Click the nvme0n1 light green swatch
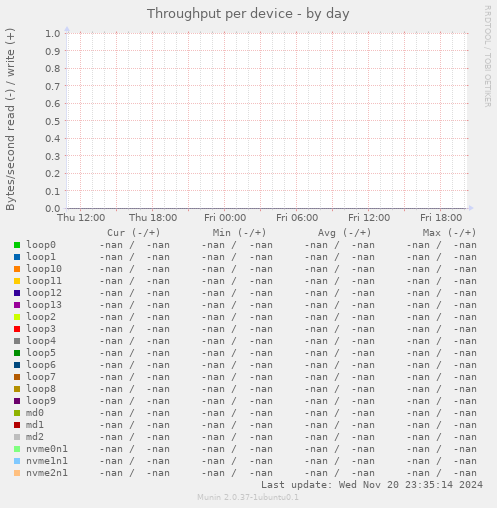This screenshot has width=497, height=508. click(17, 449)
